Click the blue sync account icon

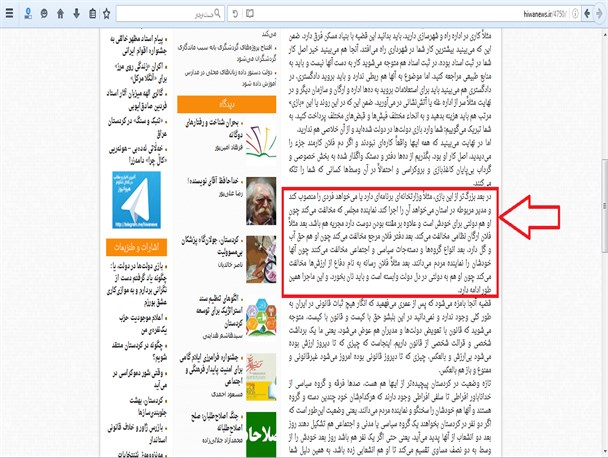pyautogui.click(x=27, y=14)
